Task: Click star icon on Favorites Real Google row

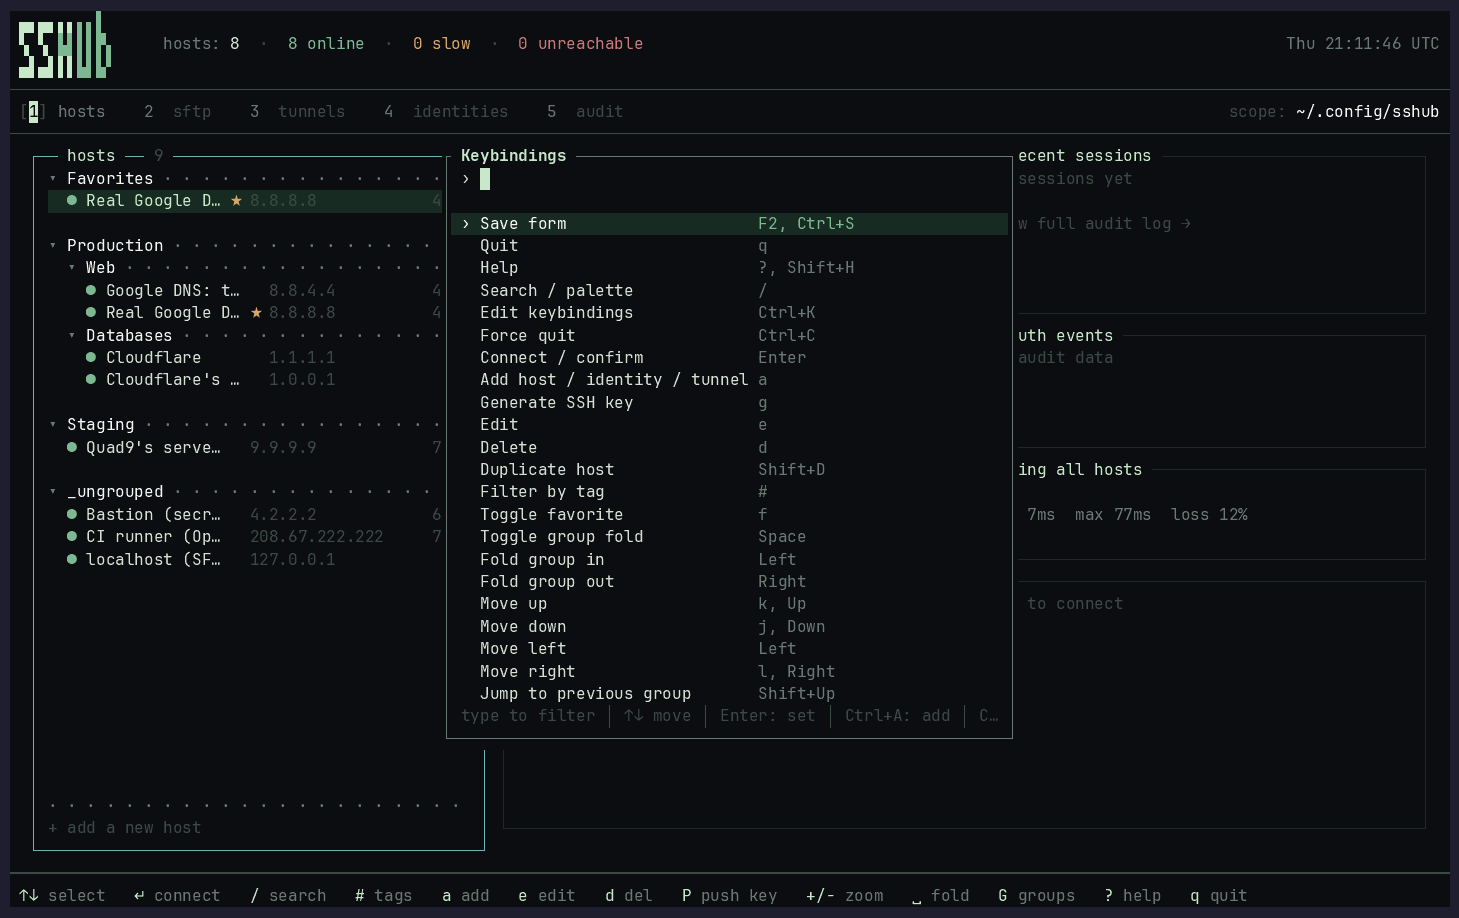Action: tap(236, 201)
